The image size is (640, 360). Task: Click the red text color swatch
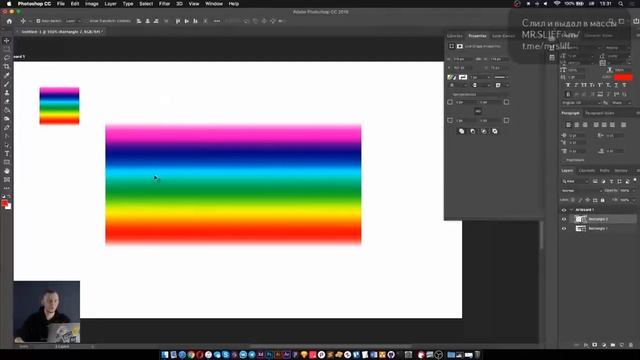pyautogui.click(x=623, y=77)
